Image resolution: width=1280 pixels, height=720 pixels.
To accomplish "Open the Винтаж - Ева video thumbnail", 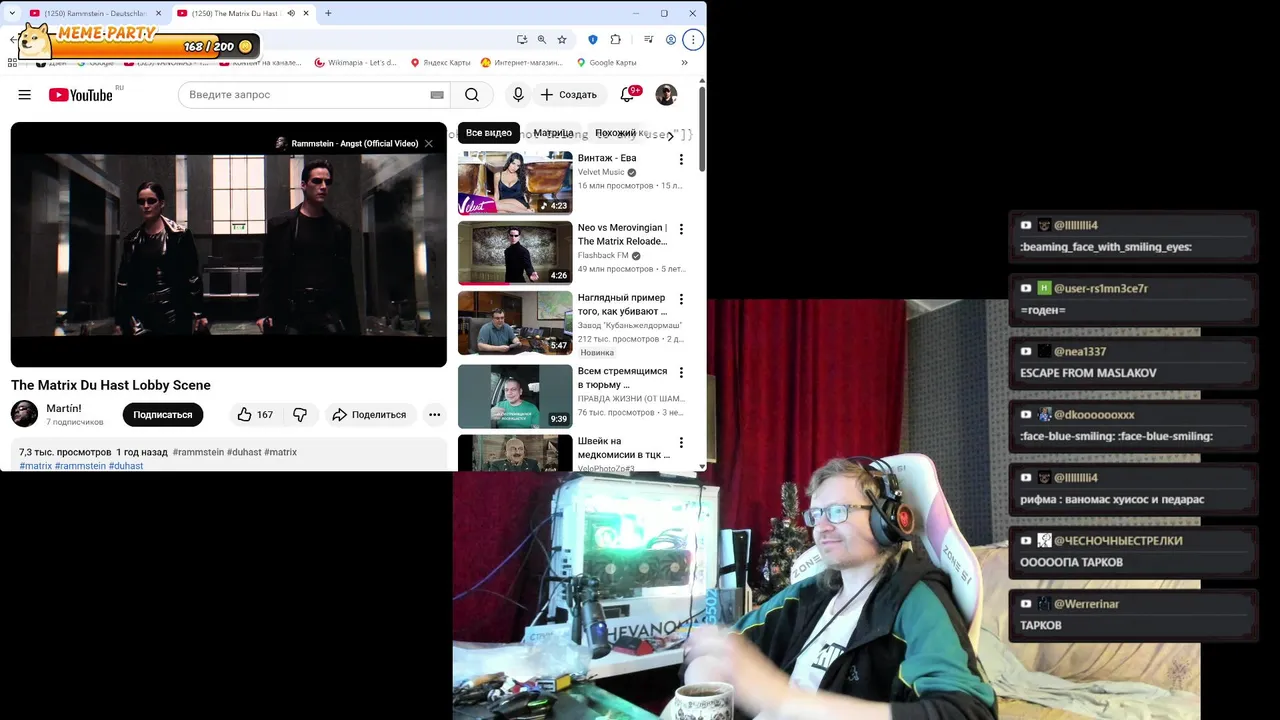I will (515, 183).
